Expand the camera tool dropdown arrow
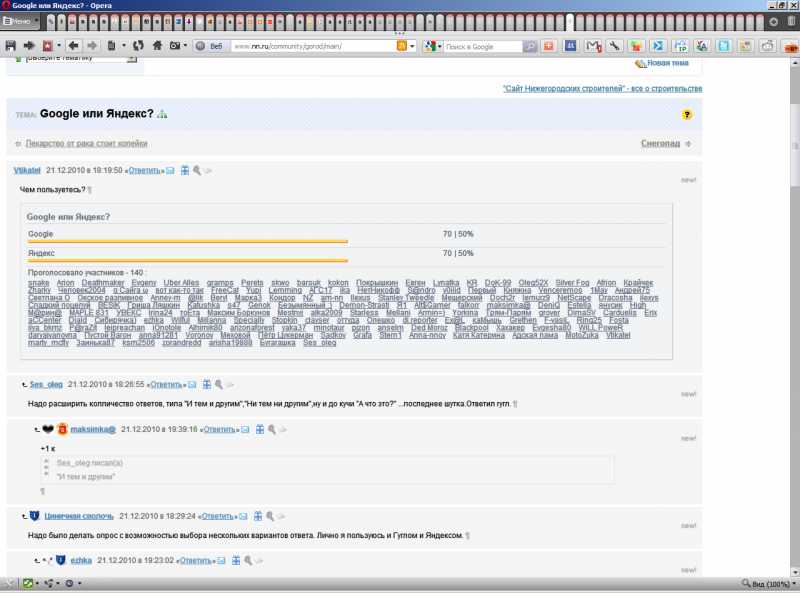 185,46
